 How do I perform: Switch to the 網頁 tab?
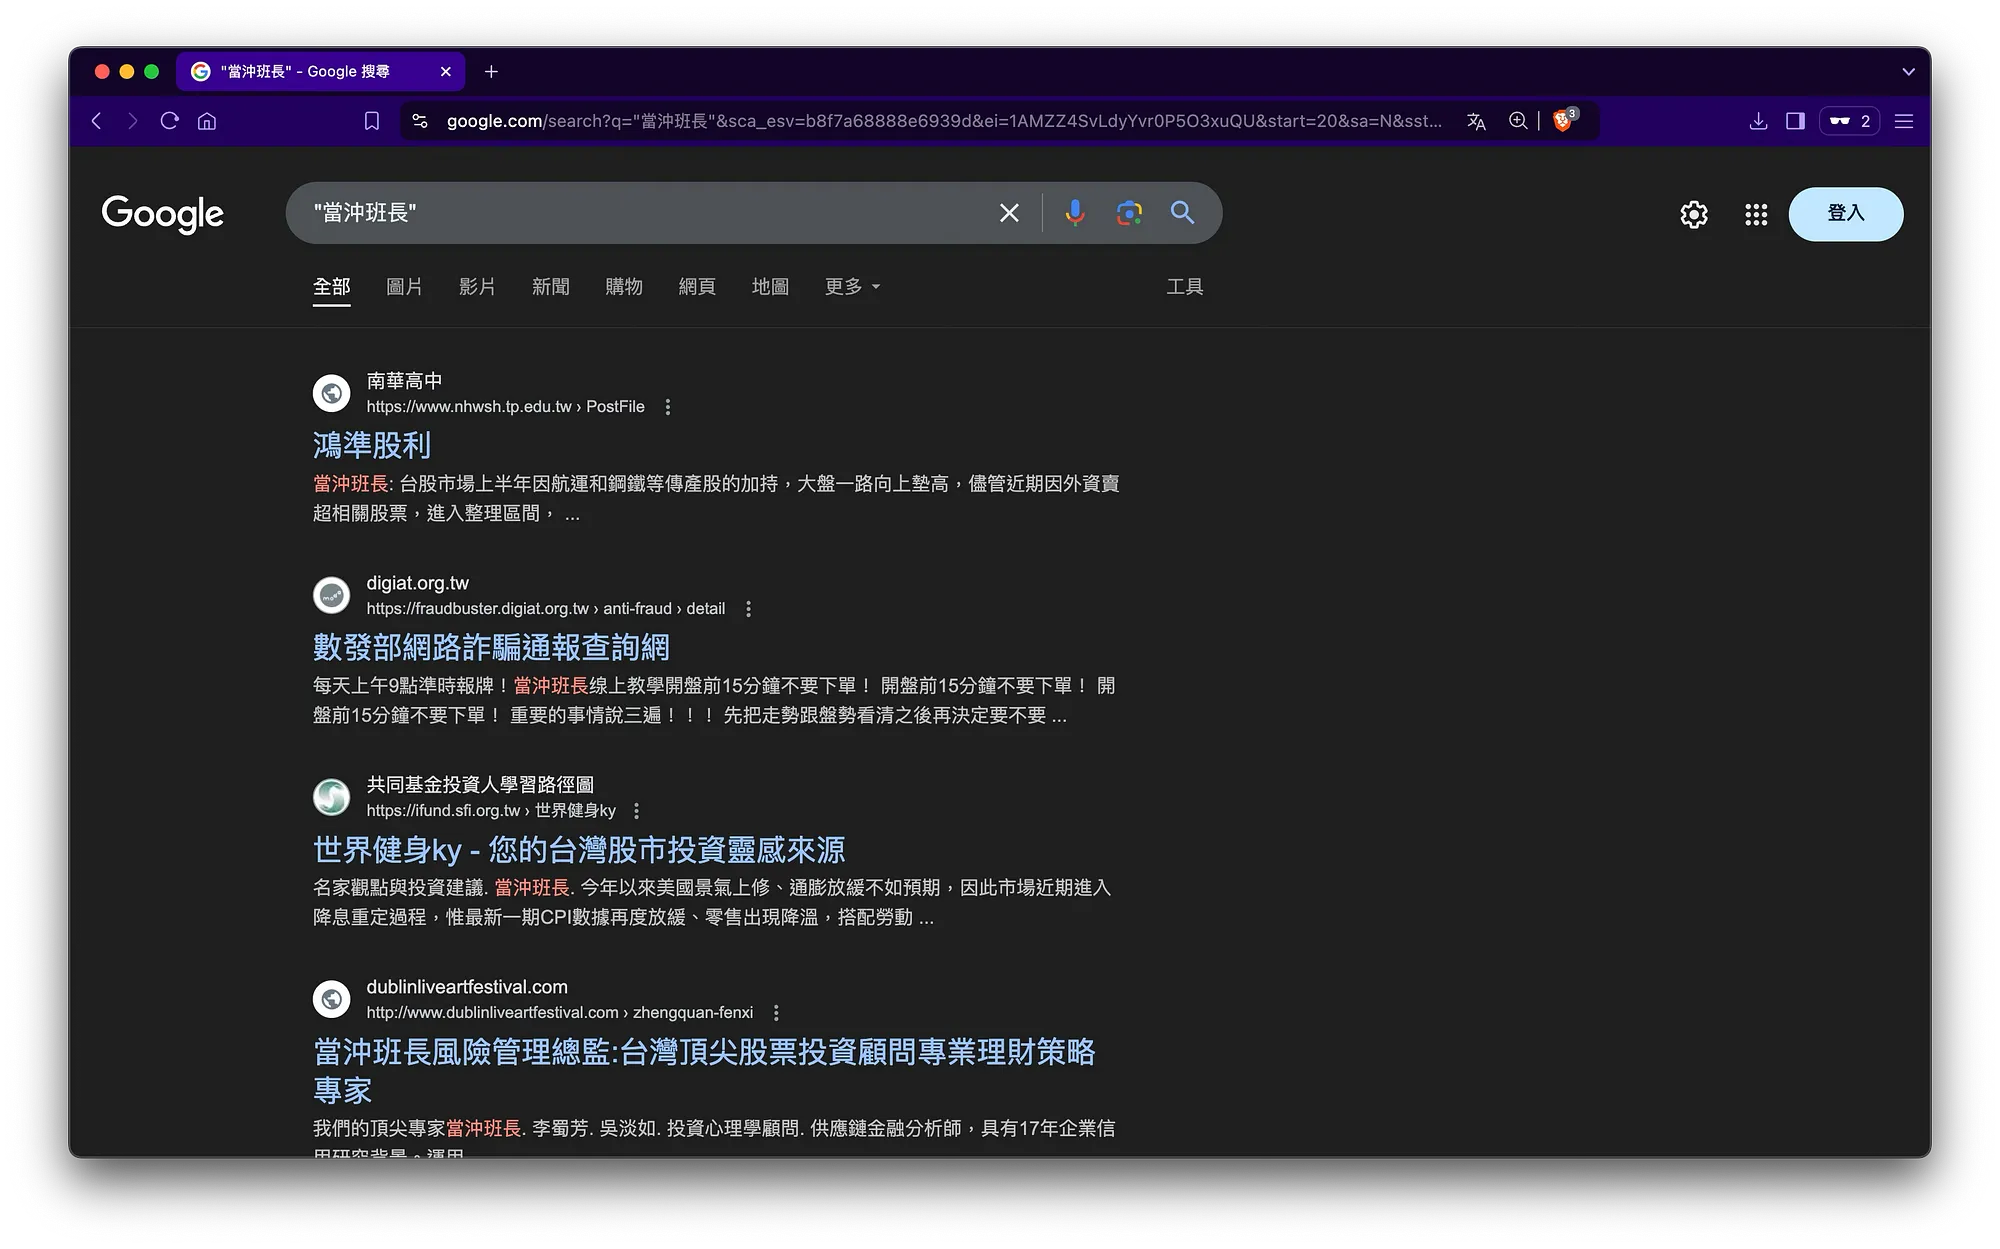click(697, 287)
